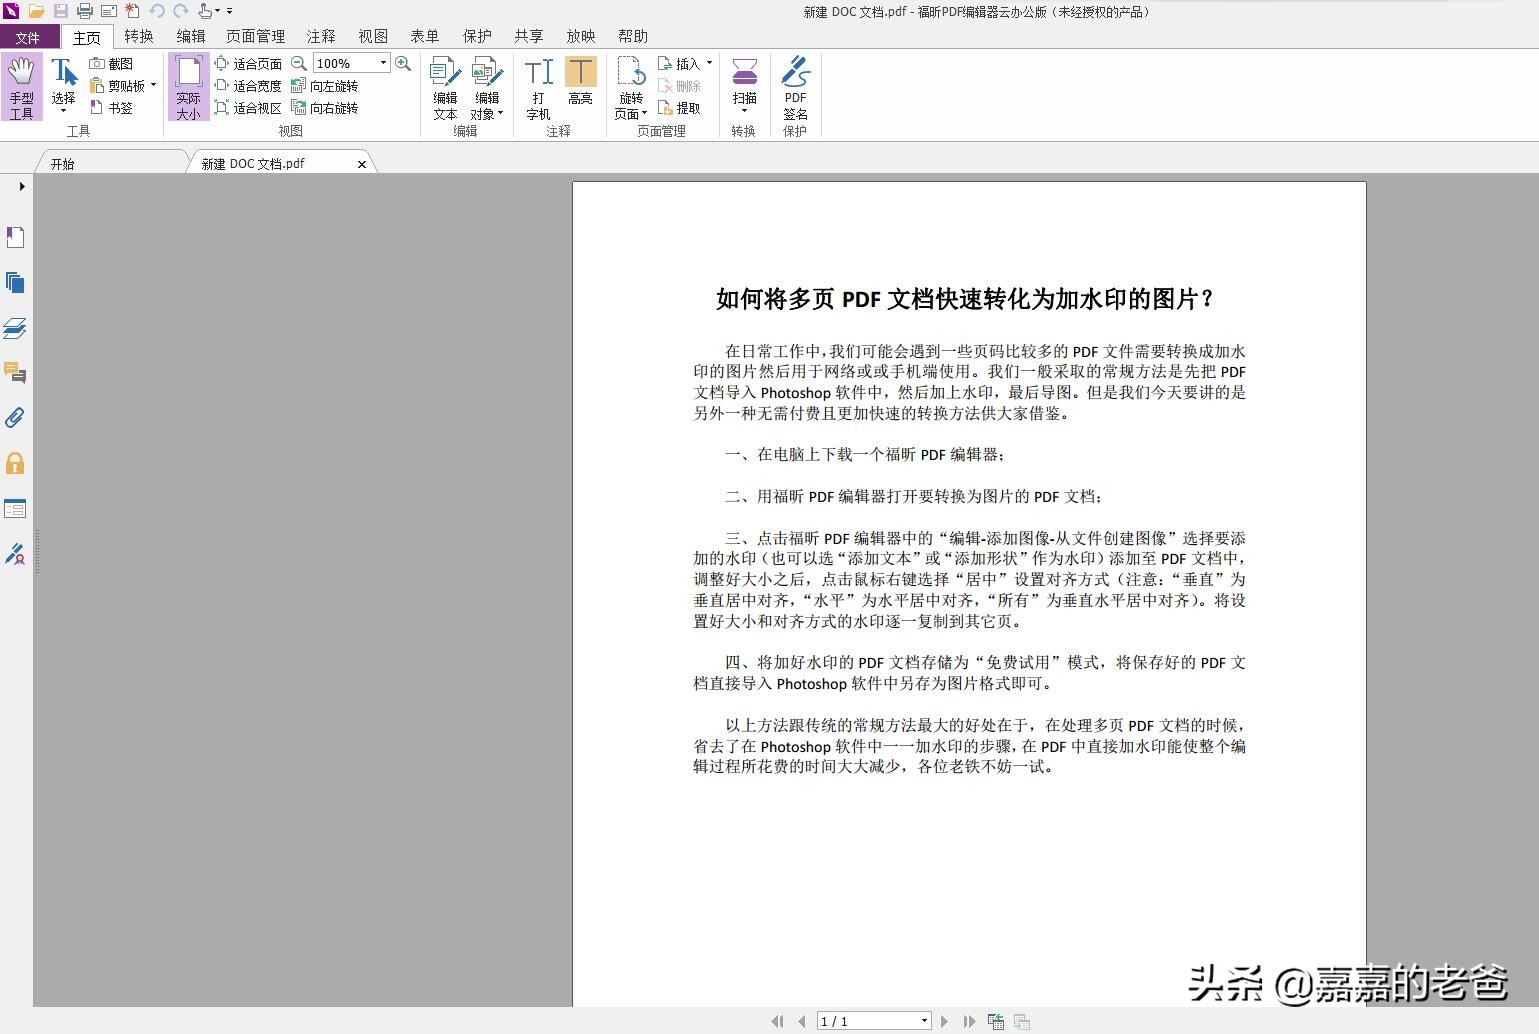
Task: Open the security panel with the lock icon
Action: click(15, 463)
